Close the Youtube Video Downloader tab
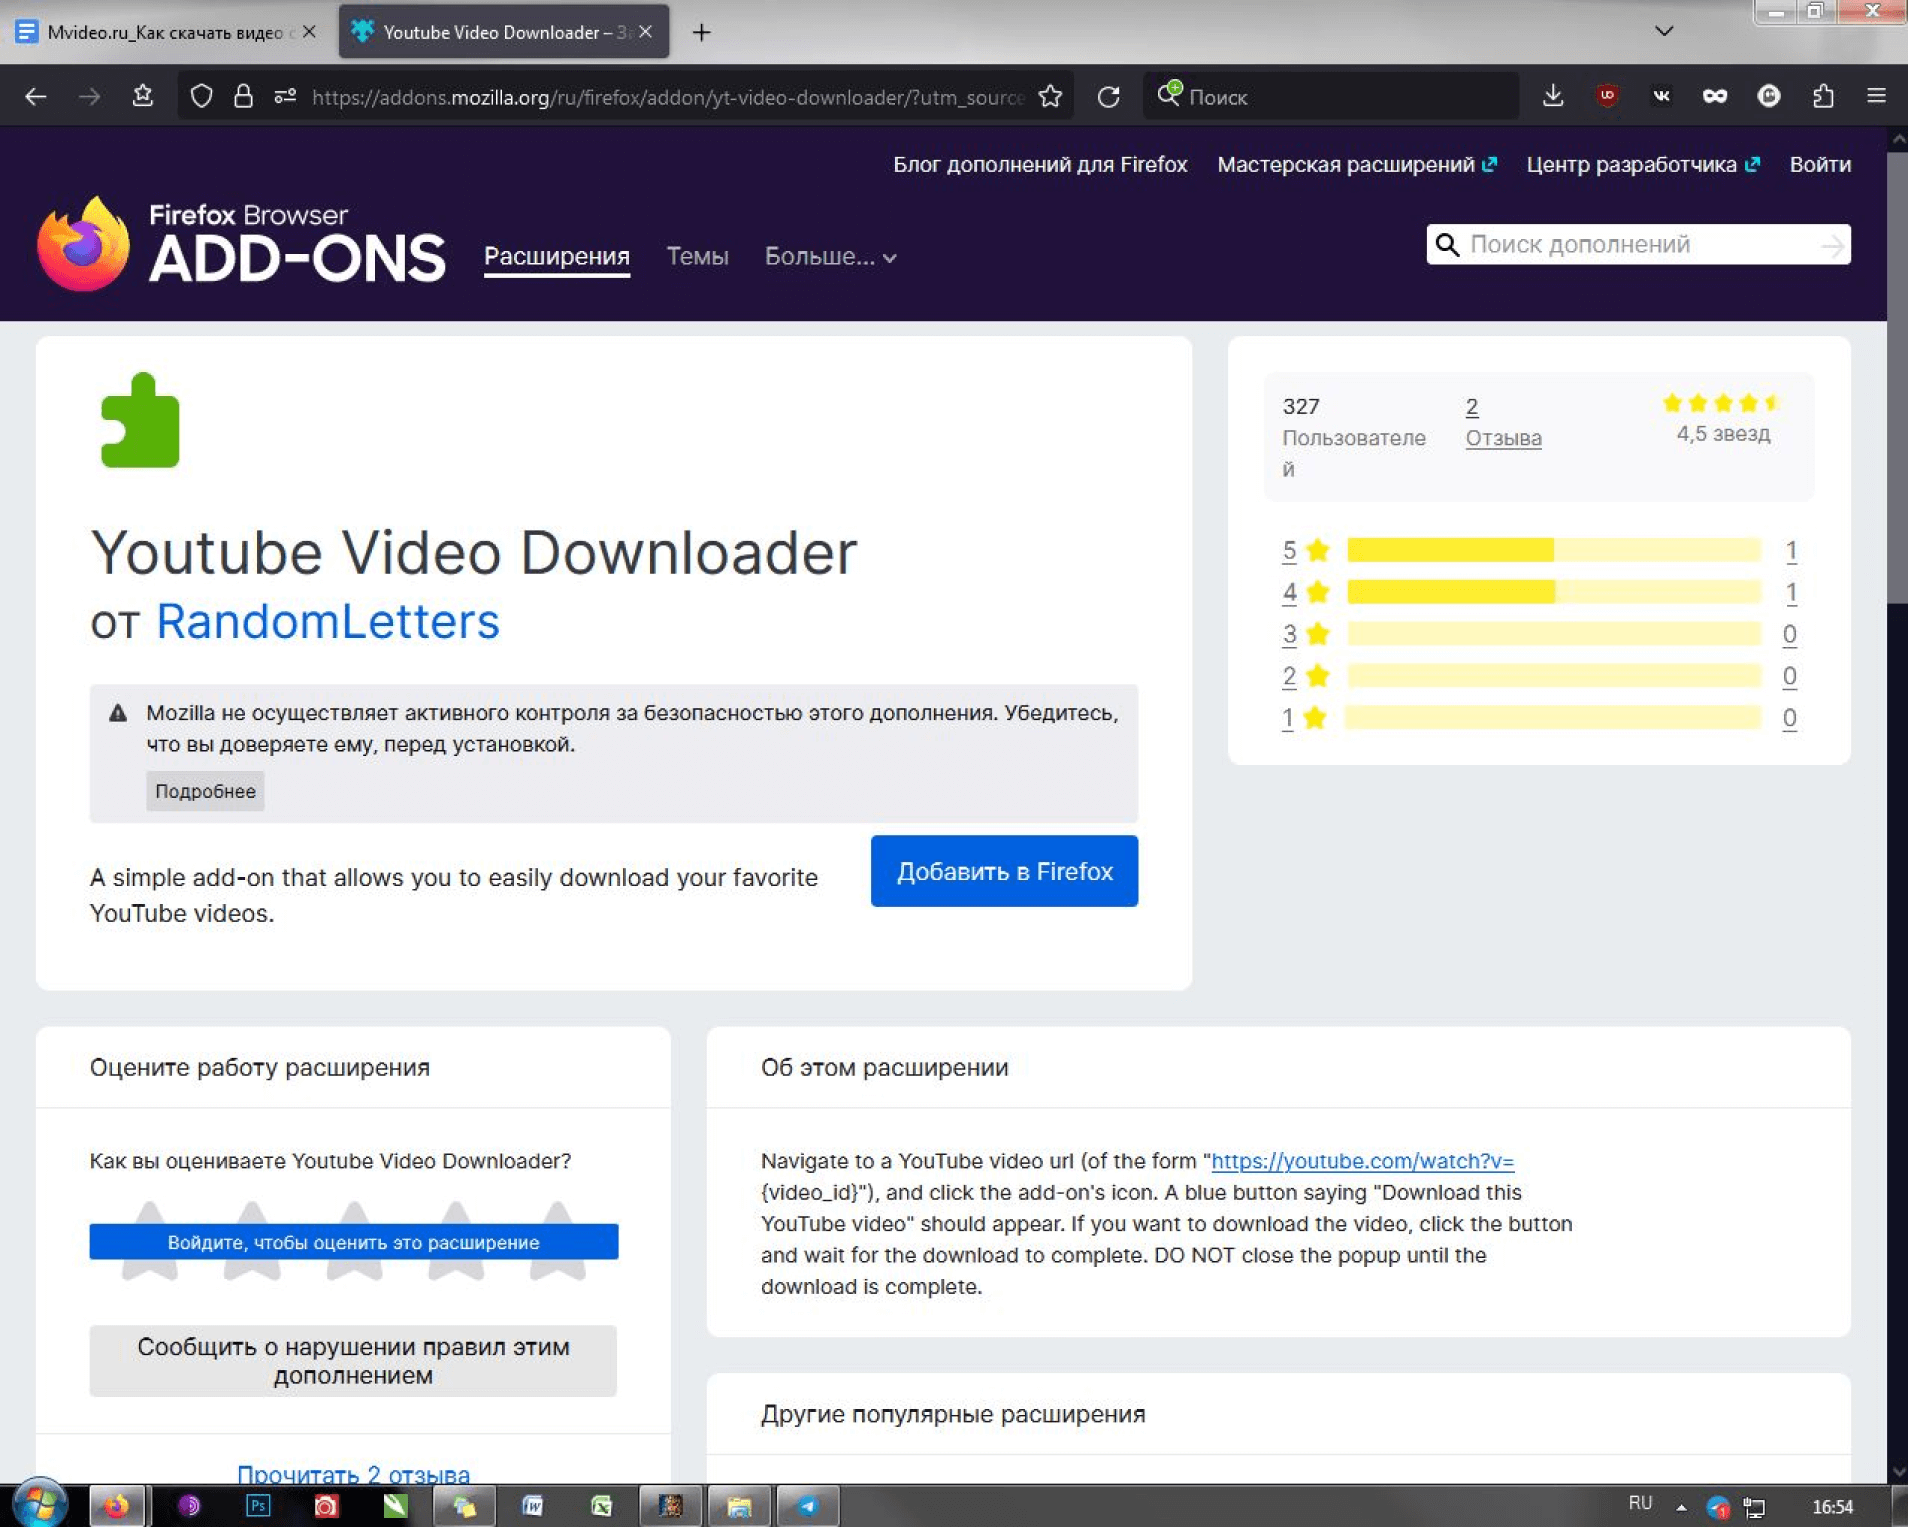The image size is (1908, 1527). [x=646, y=32]
